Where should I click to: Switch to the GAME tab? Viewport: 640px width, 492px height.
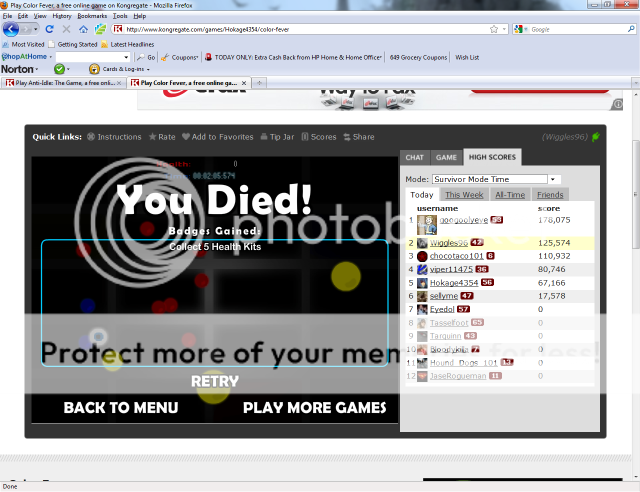tap(446, 157)
